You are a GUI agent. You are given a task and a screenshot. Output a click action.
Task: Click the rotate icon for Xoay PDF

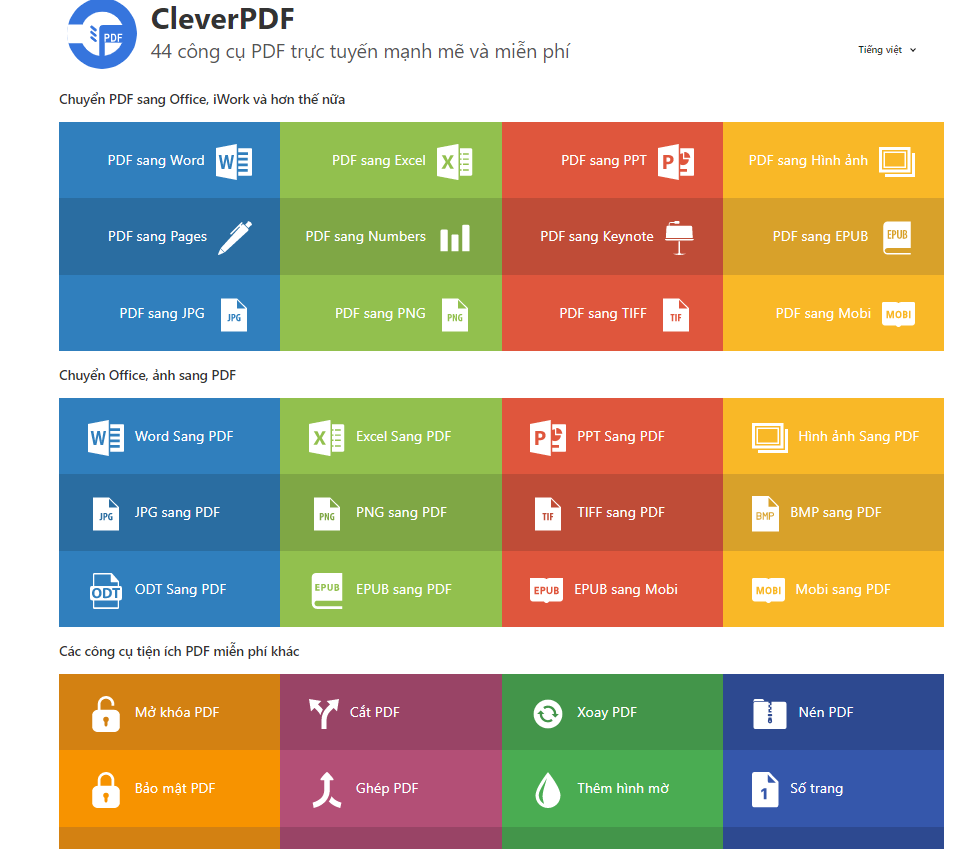(548, 713)
